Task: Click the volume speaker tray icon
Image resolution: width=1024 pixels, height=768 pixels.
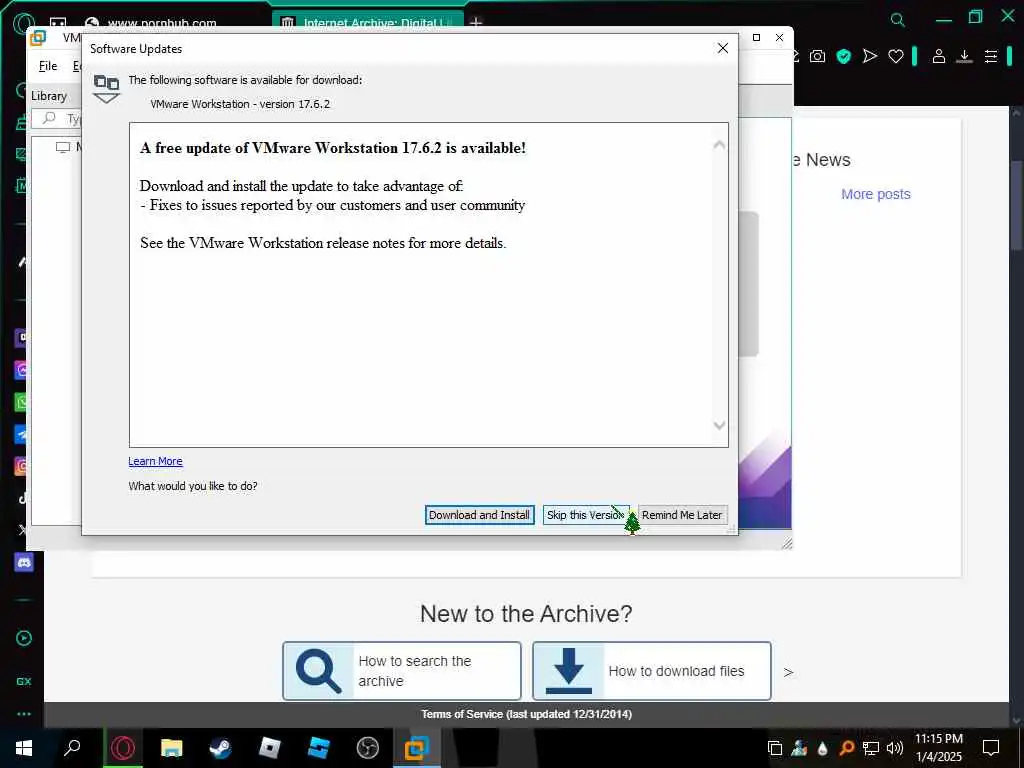Action: (894, 748)
